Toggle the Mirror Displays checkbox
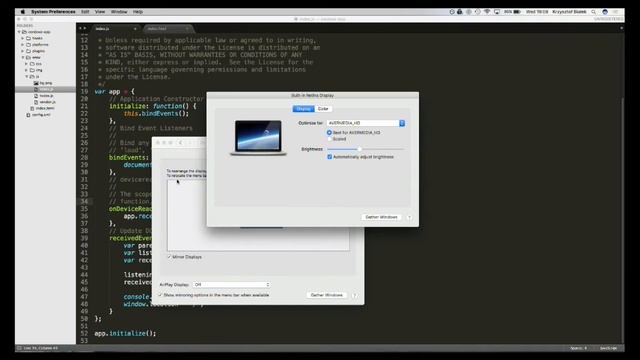Viewport: 640px width, 360px height. [169, 257]
